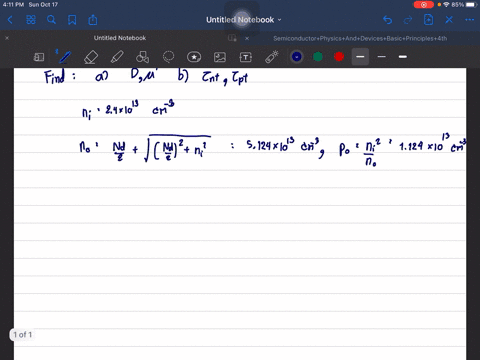Switch to the Semiconductor Physics And Devices tab

coord(360,38)
